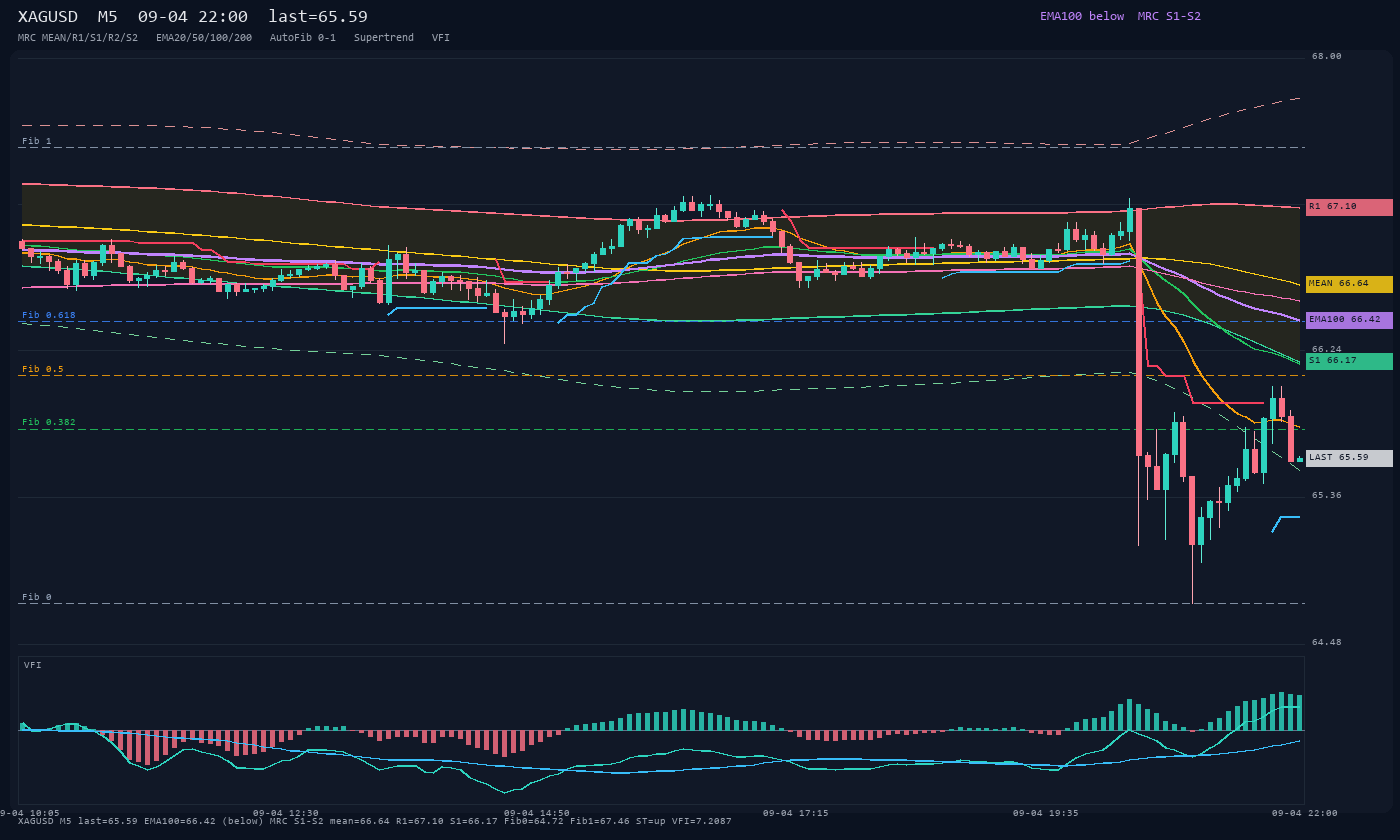1400x840 pixels.
Task: Click the M5 timeframe label
Action: pos(108,17)
